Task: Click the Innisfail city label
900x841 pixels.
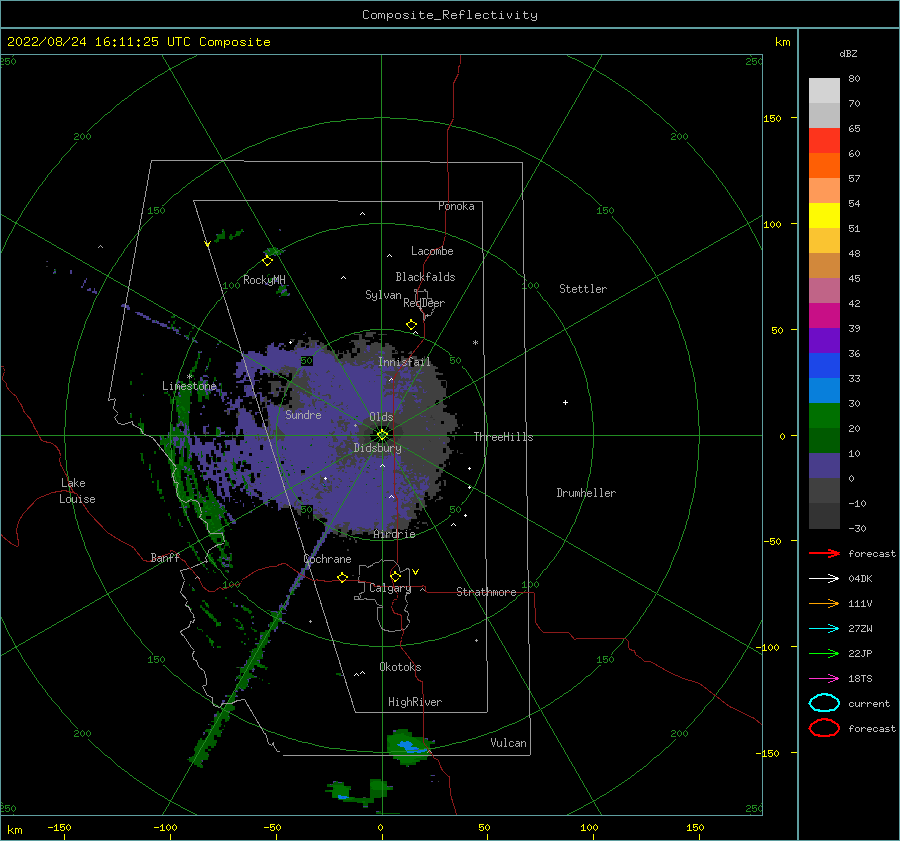Action: (x=404, y=362)
